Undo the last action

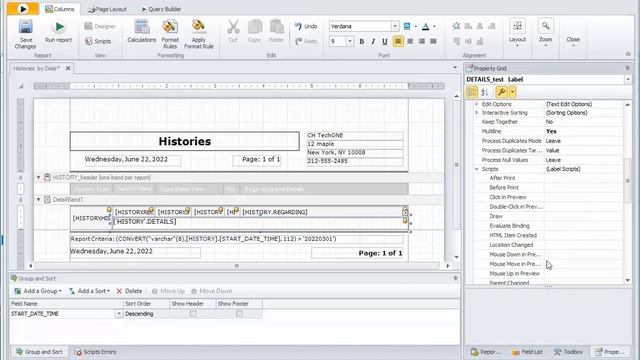point(306,27)
